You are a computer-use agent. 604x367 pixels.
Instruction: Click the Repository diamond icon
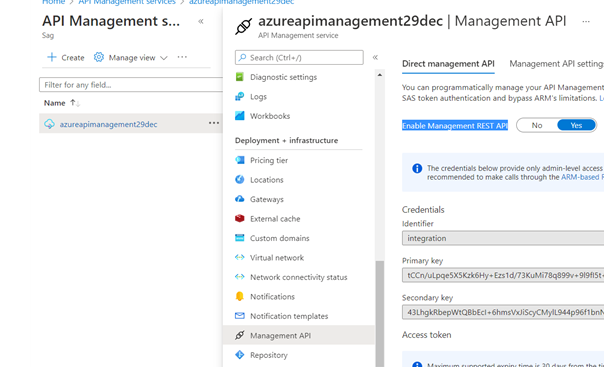[x=240, y=355]
